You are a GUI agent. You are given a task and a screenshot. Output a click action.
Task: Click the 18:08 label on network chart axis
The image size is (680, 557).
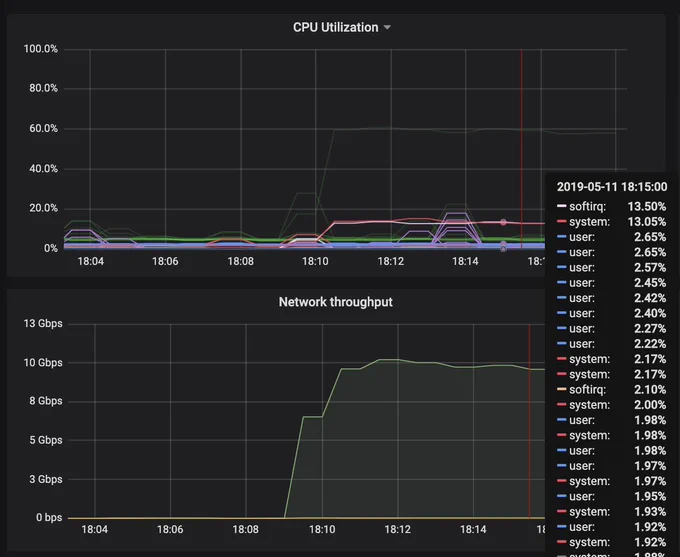[245, 530]
